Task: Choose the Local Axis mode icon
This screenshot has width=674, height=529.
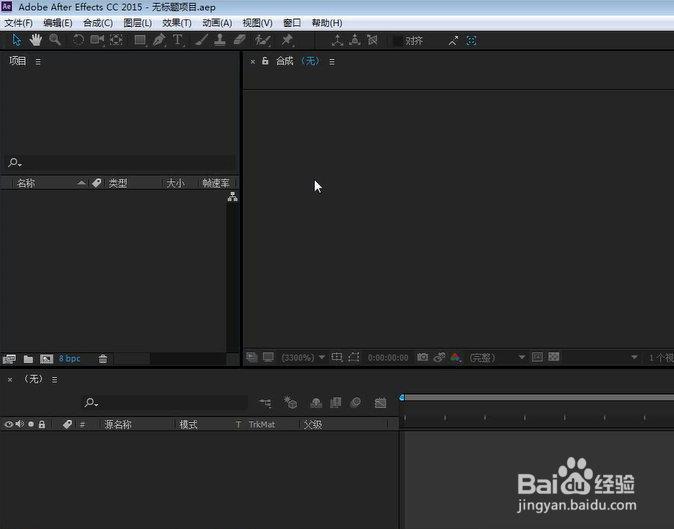Action: point(337,40)
